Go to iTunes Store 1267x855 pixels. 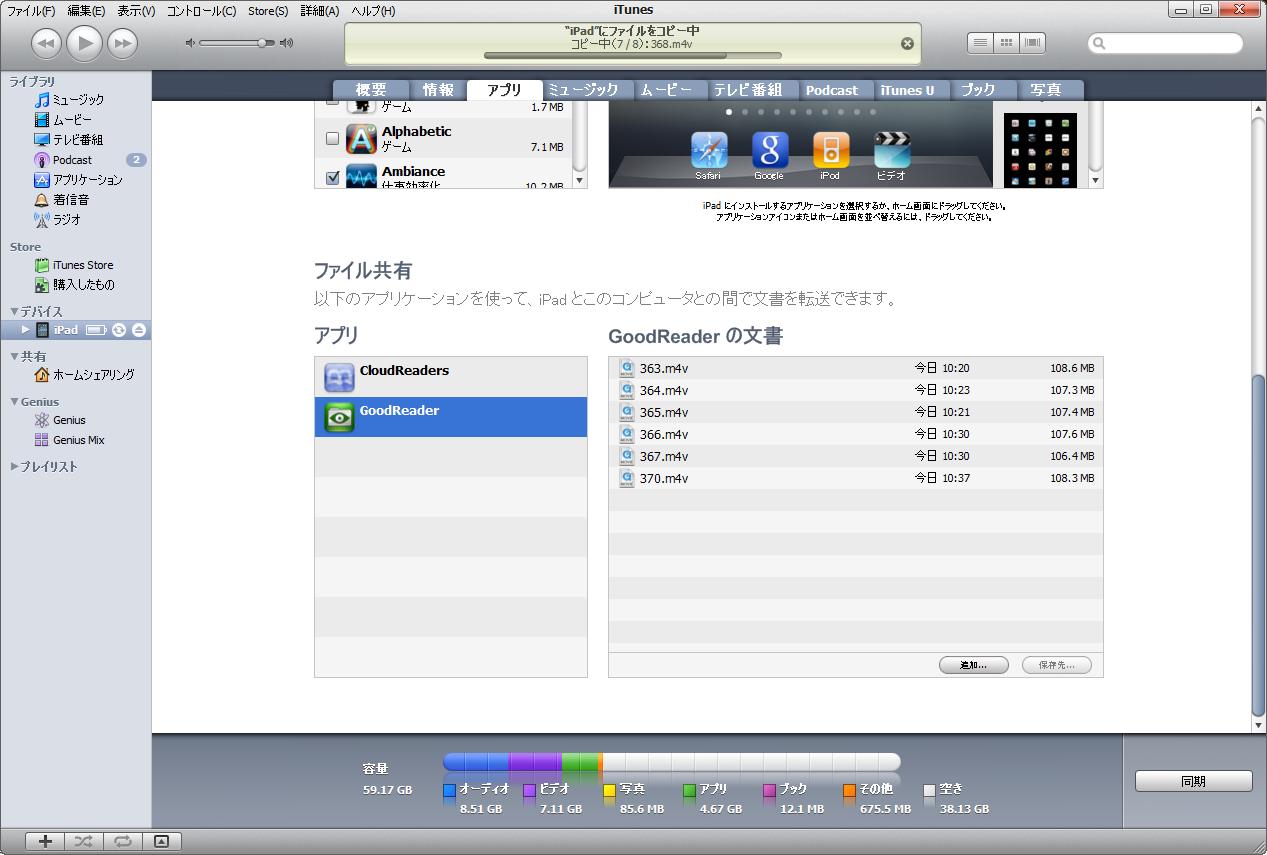[x=74, y=265]
